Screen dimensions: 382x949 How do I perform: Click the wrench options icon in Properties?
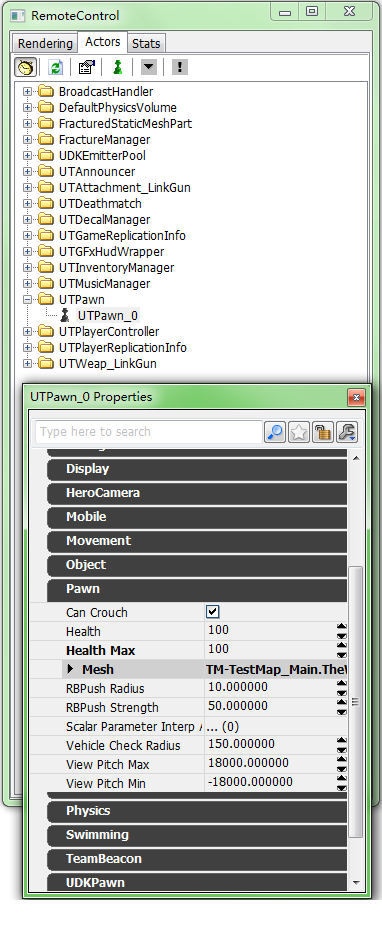pos(347,432)
